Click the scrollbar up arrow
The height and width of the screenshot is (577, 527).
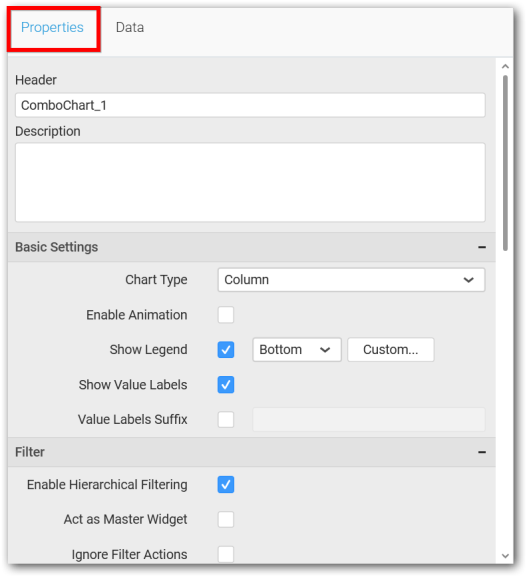(x=505, y=67)
